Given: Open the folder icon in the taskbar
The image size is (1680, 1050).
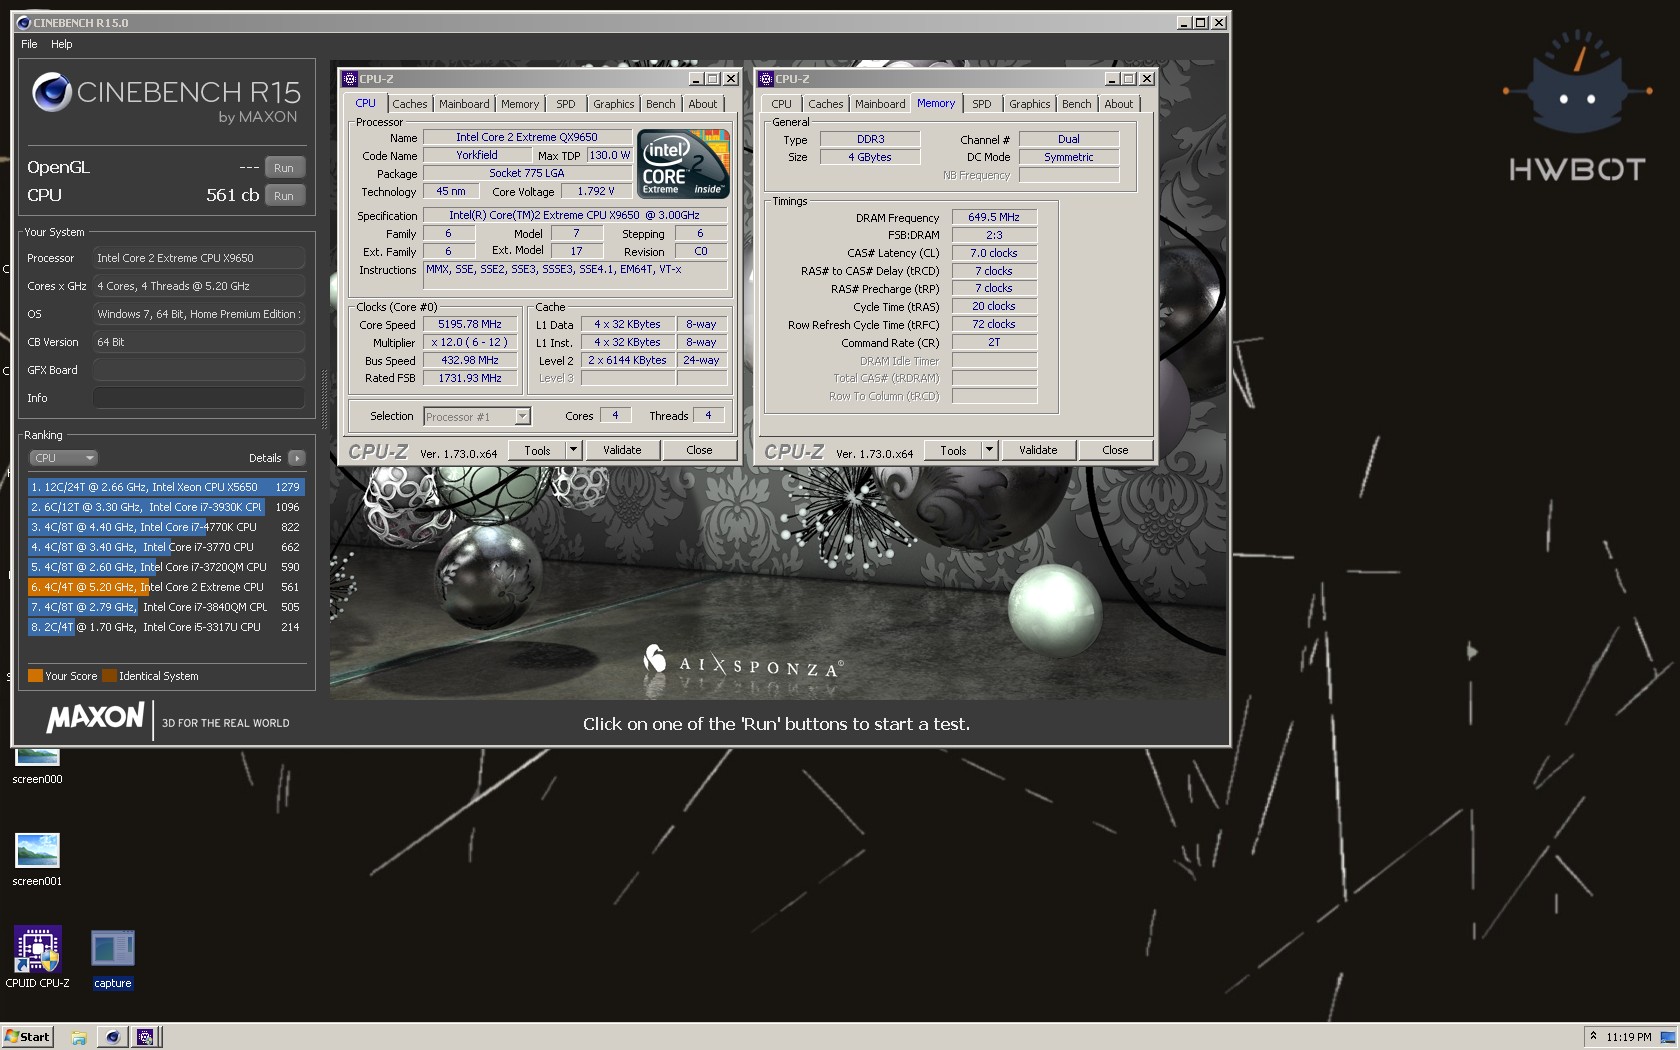Looking at the screenshot, I should point(79,1037).
